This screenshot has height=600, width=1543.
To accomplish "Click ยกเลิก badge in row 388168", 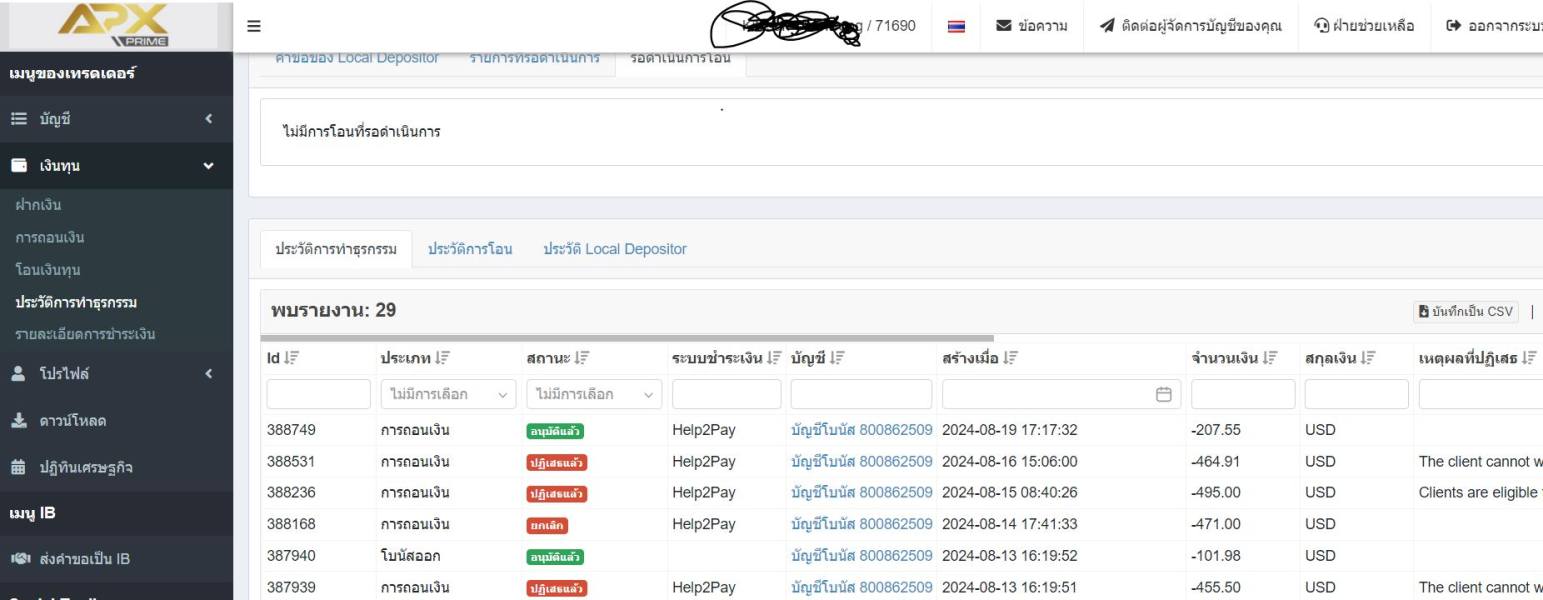I will click(x=547, y=526).
